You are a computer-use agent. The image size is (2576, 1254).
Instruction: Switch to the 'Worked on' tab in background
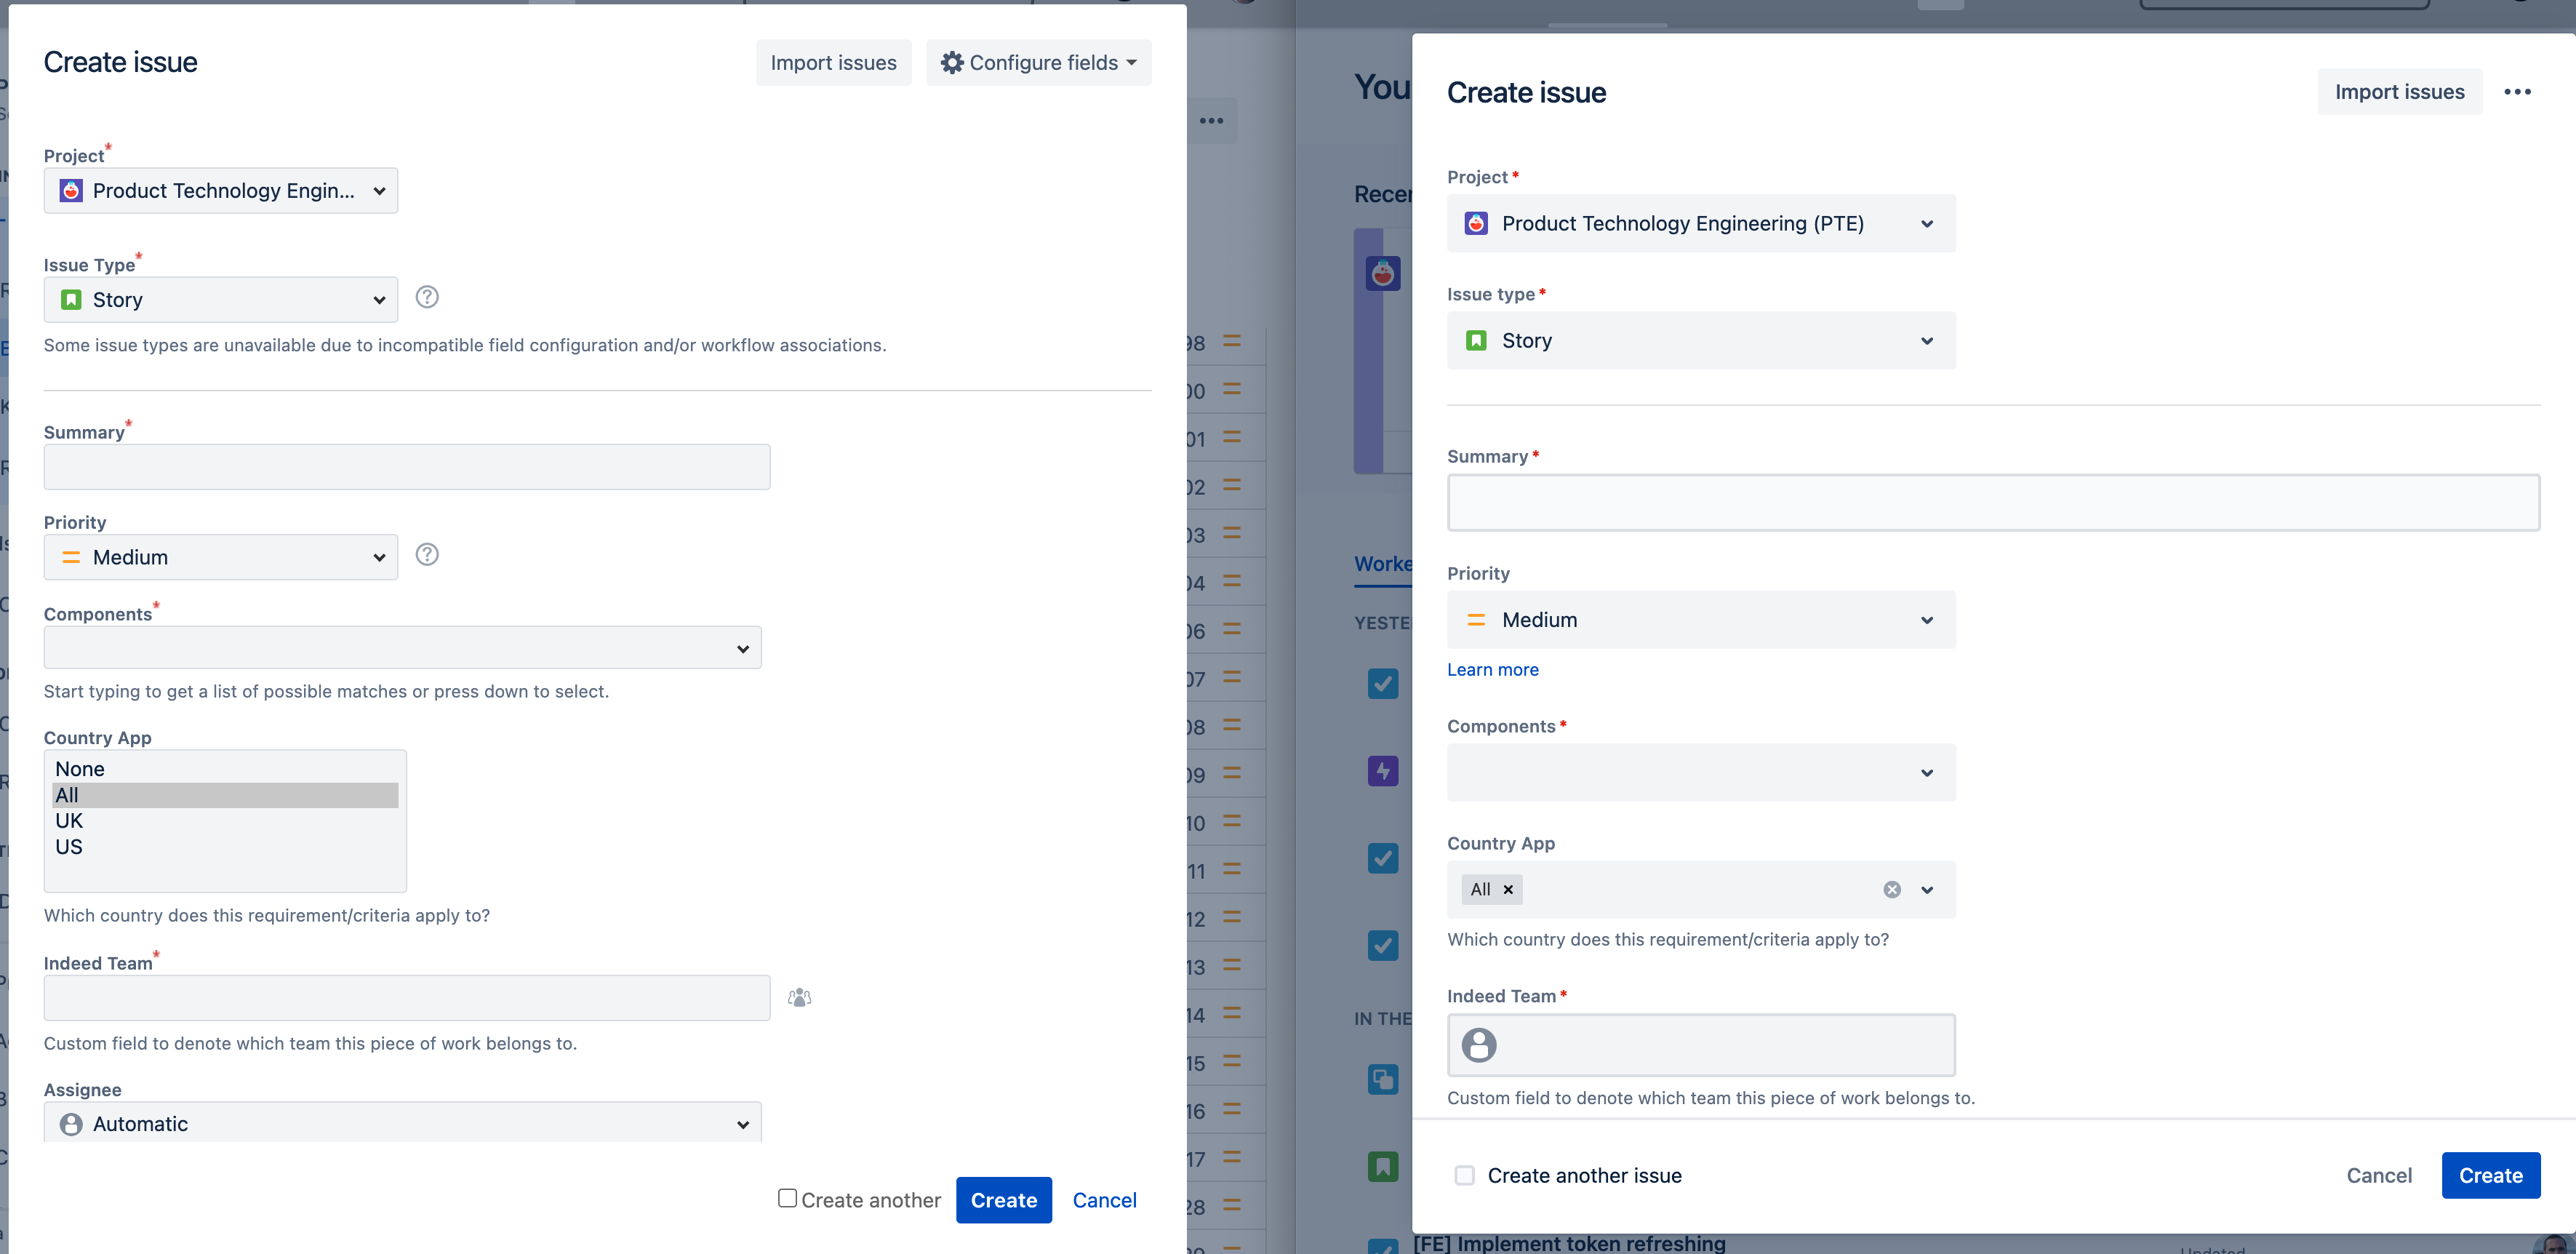(x=1383, y=564)
